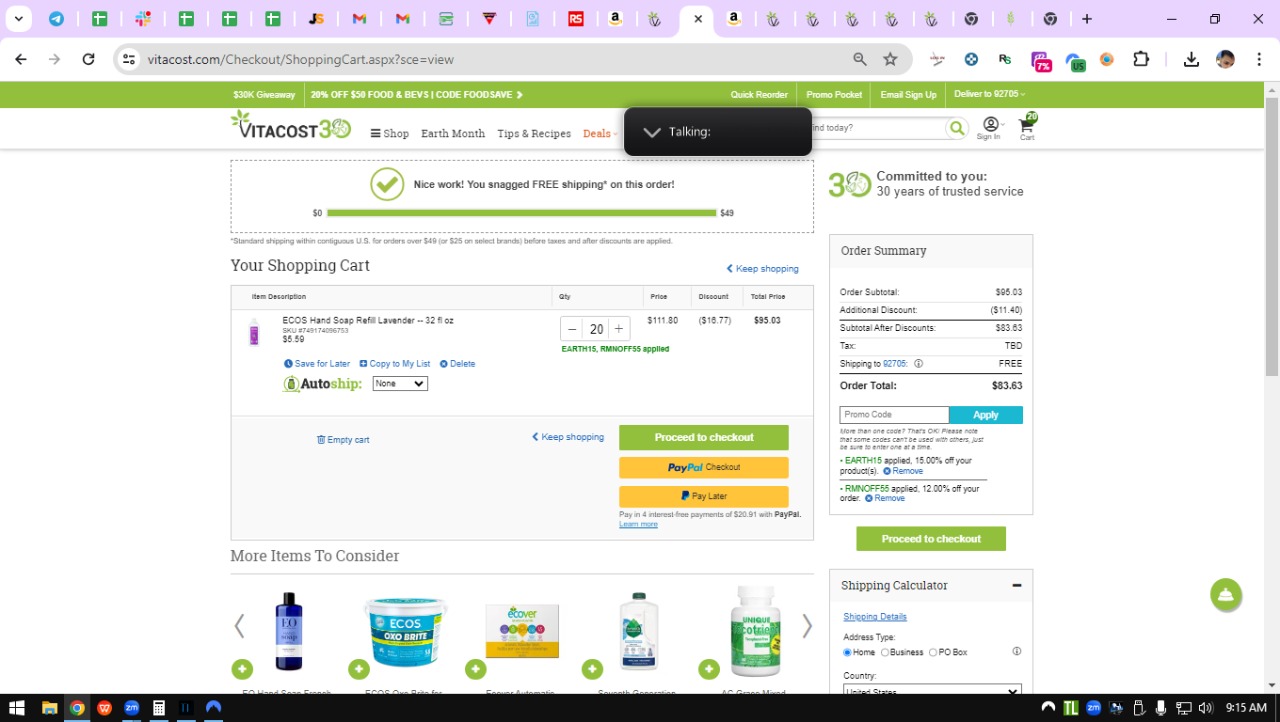This screenshot has width=1280, height=722.
Task: Apply the promo code
Action: [986, 415]
